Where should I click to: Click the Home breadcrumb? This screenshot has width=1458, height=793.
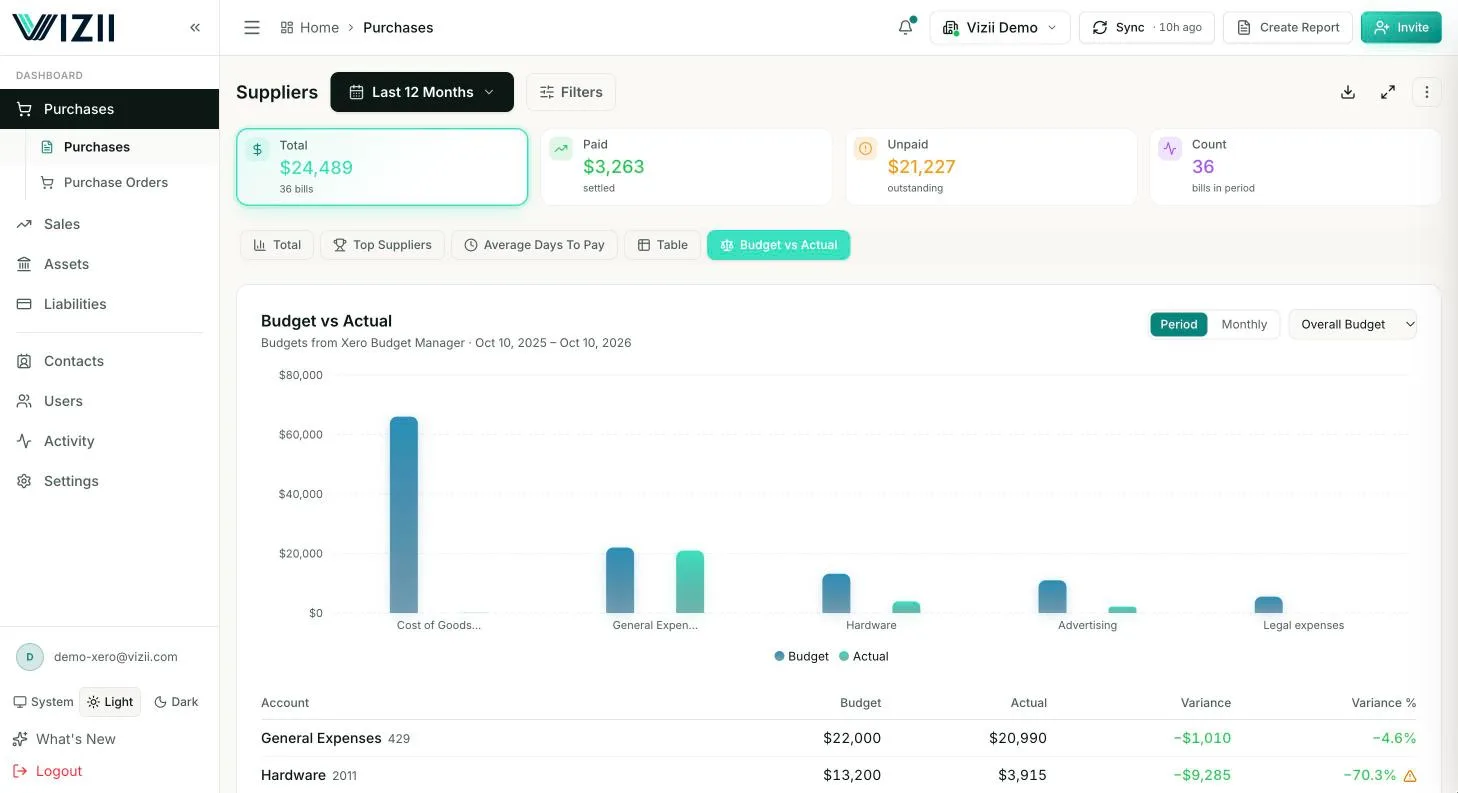(310, 28)
